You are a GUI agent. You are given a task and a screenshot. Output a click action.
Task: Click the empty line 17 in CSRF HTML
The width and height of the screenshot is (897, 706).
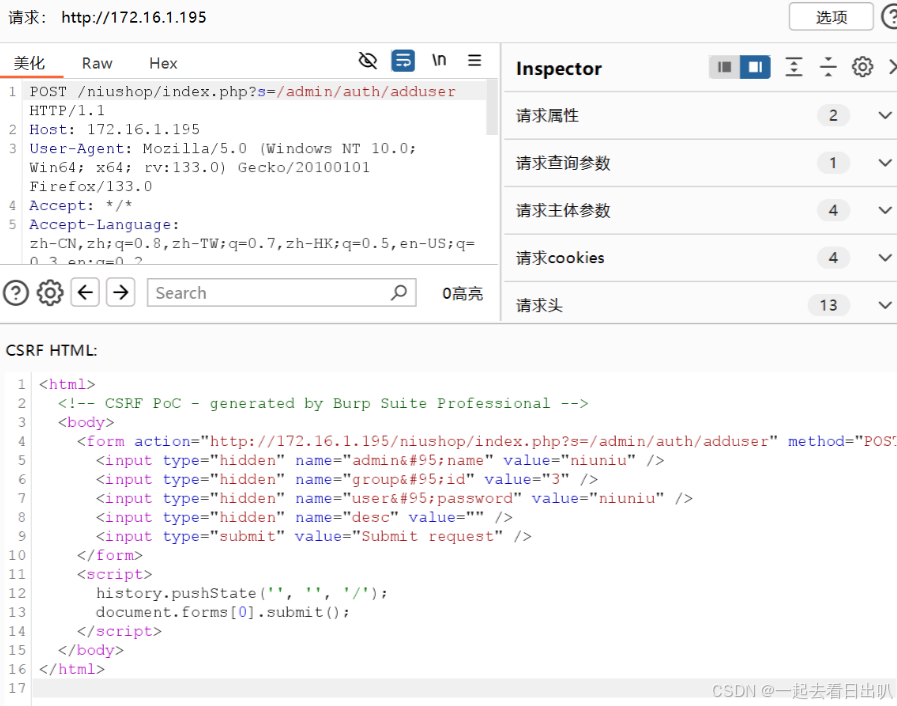(463, 688)
